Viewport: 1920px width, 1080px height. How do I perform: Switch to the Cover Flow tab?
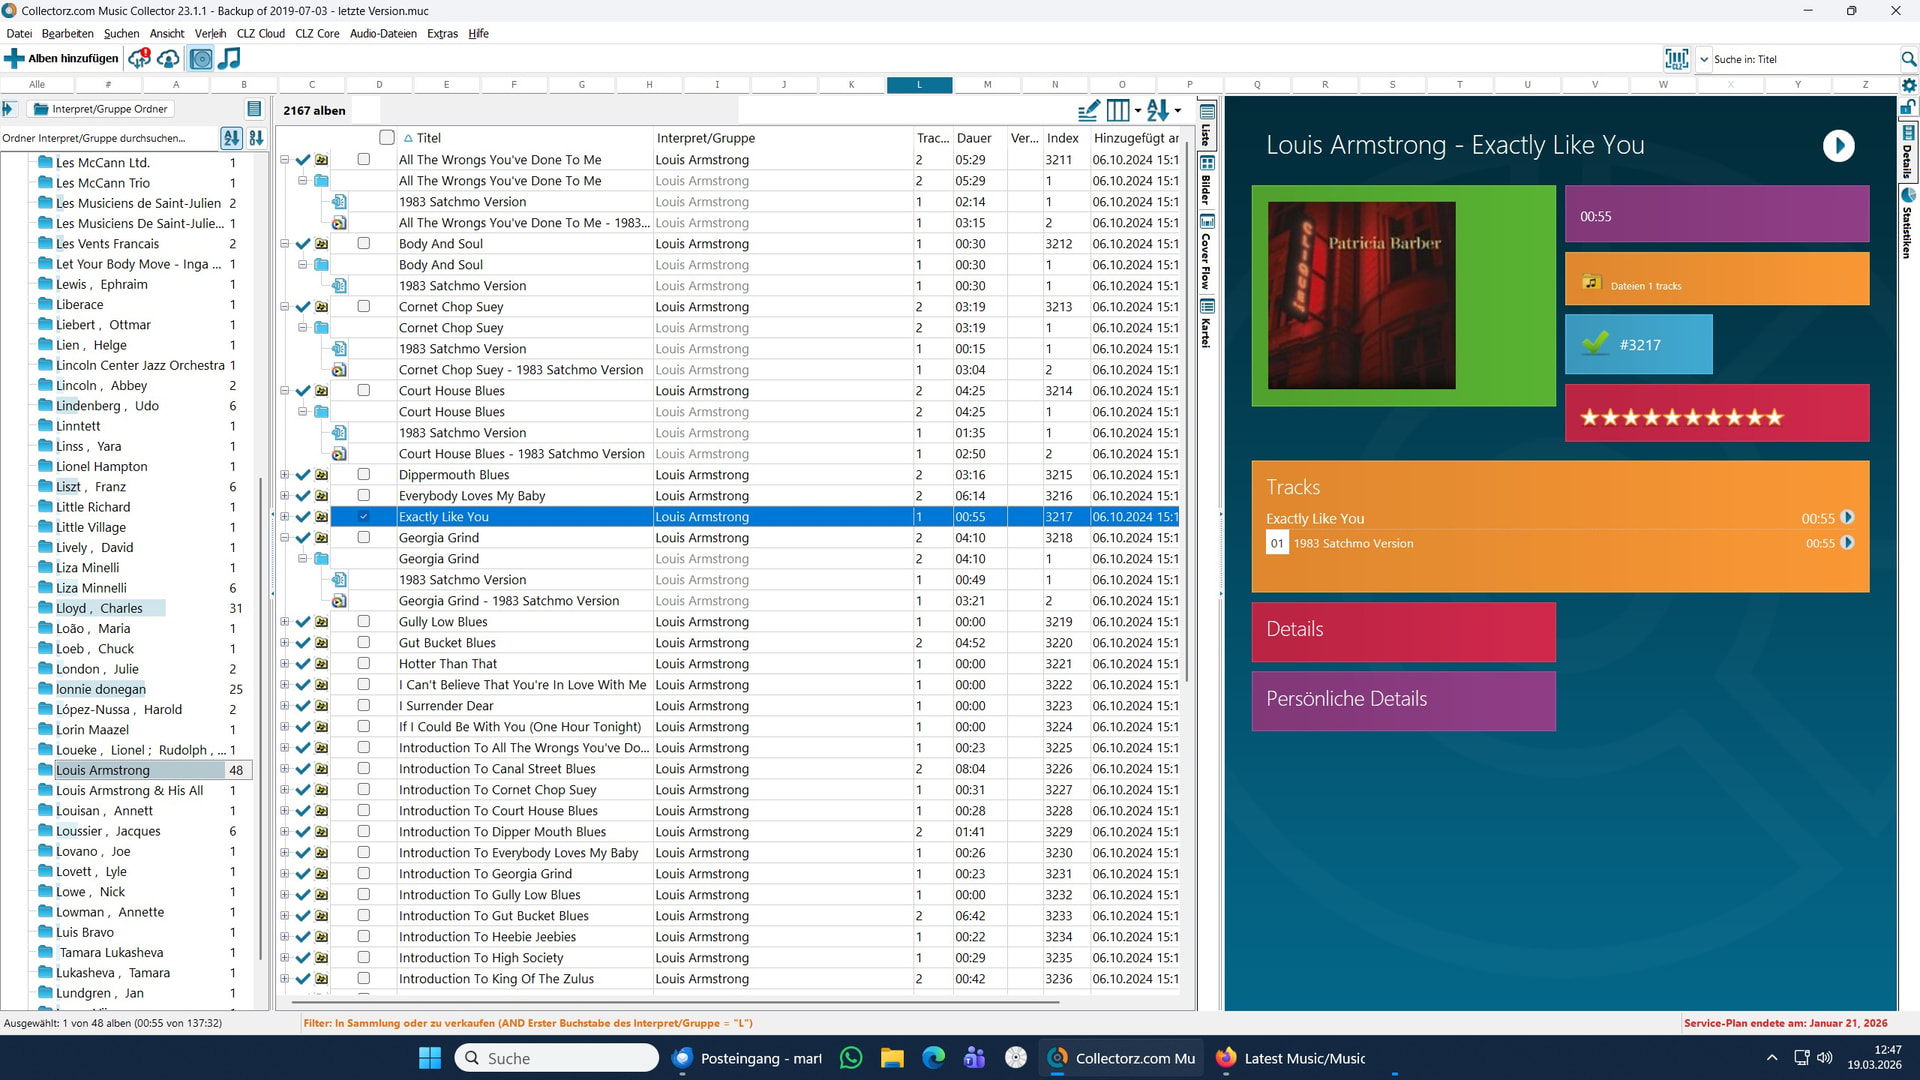(x=1207, y=253)
